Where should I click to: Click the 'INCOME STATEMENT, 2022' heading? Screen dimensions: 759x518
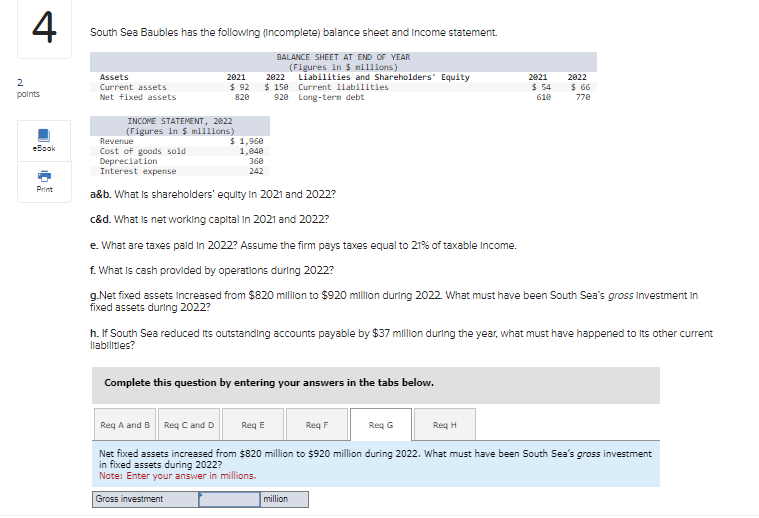180,121
